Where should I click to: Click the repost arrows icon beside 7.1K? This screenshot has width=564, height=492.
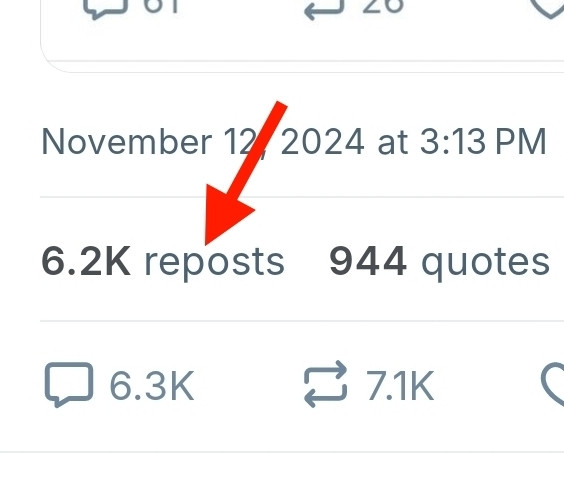[326, 384]
